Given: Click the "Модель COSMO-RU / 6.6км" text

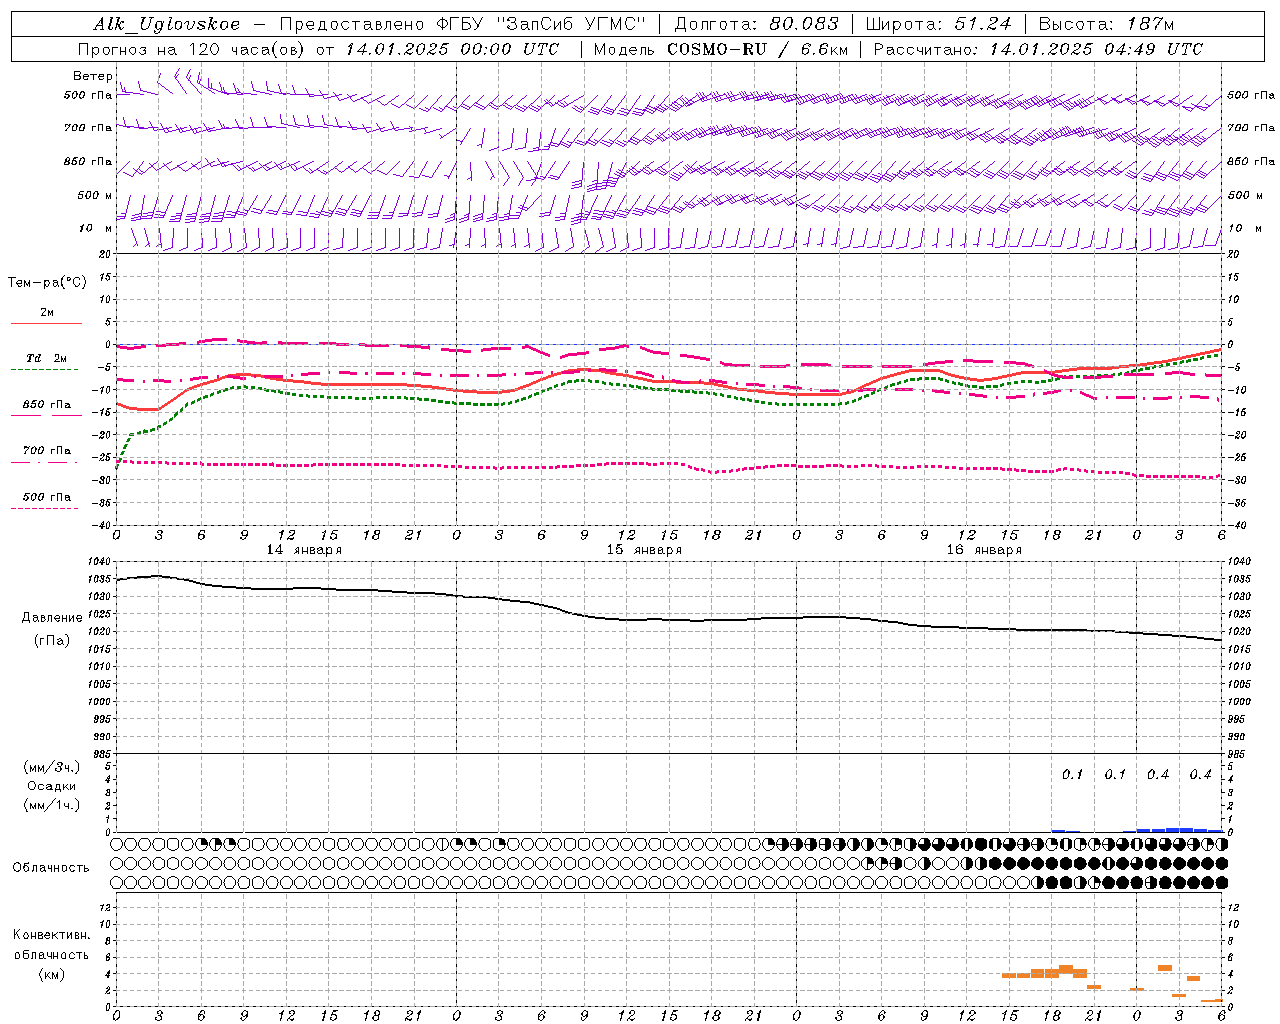Looking at the screenshot, I should (x=720, y=49).
